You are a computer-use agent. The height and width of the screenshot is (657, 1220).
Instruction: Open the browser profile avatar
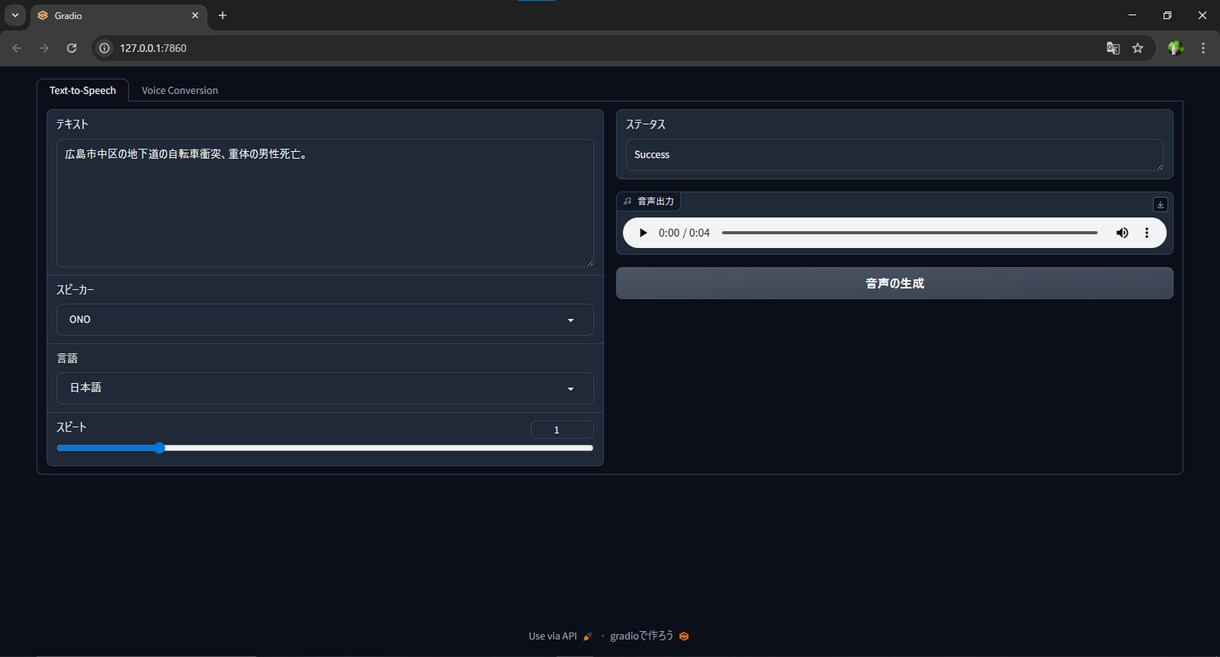click(x=1175, y=48)
